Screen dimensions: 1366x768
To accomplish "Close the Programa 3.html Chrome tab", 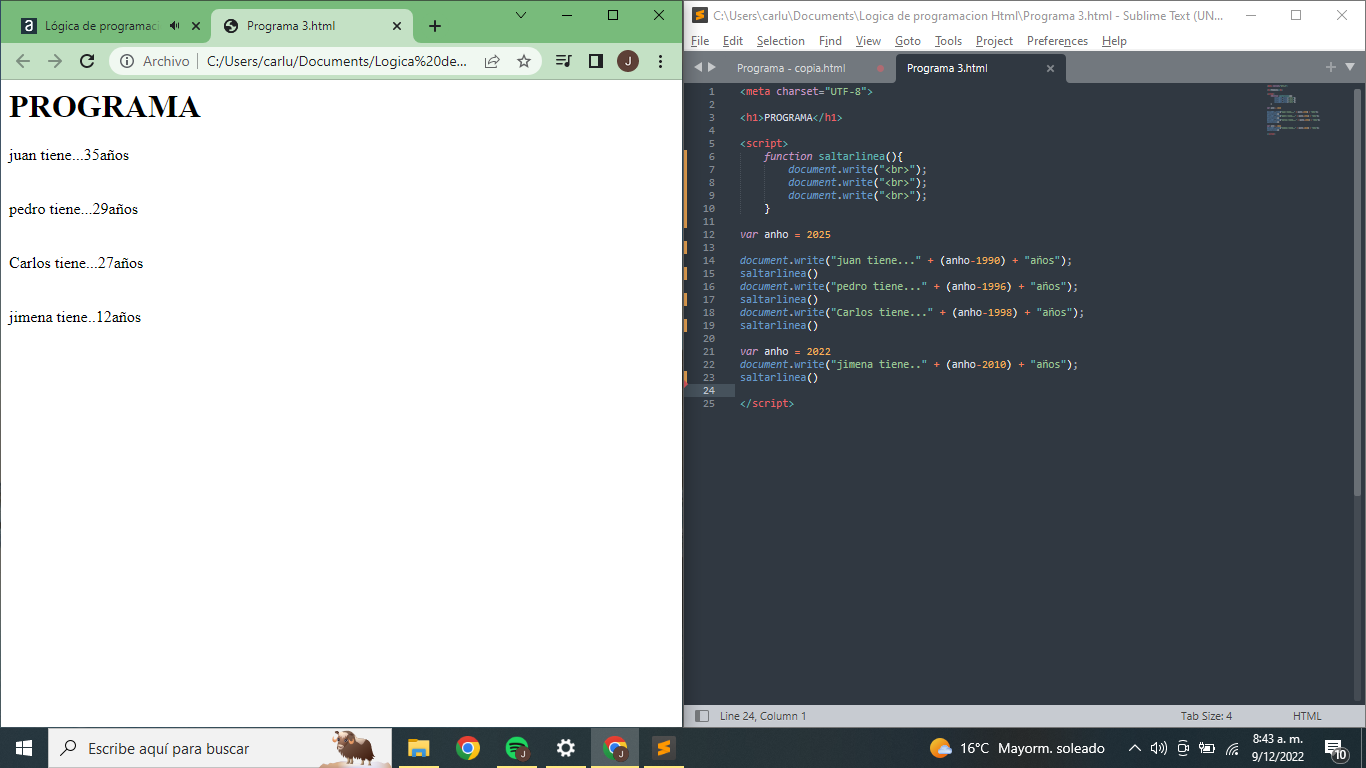I will (397, 26).
